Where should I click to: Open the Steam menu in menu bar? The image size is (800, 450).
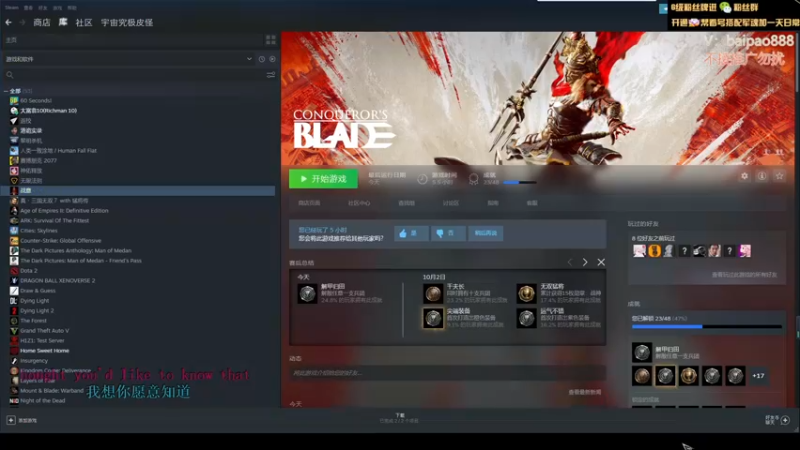(x=12, y=8)
